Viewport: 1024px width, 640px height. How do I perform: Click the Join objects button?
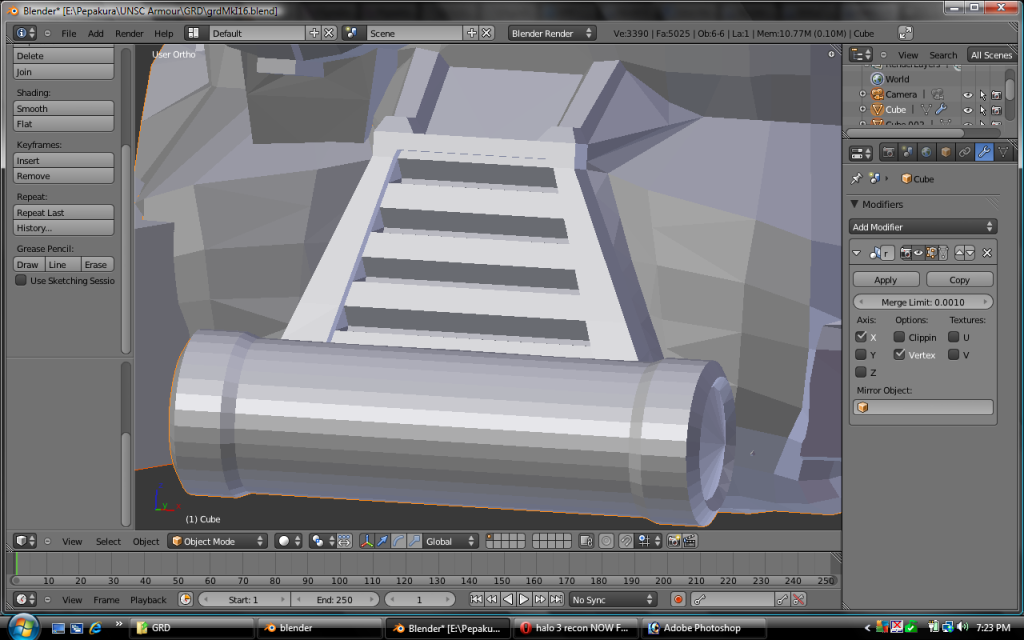(63, 72)
